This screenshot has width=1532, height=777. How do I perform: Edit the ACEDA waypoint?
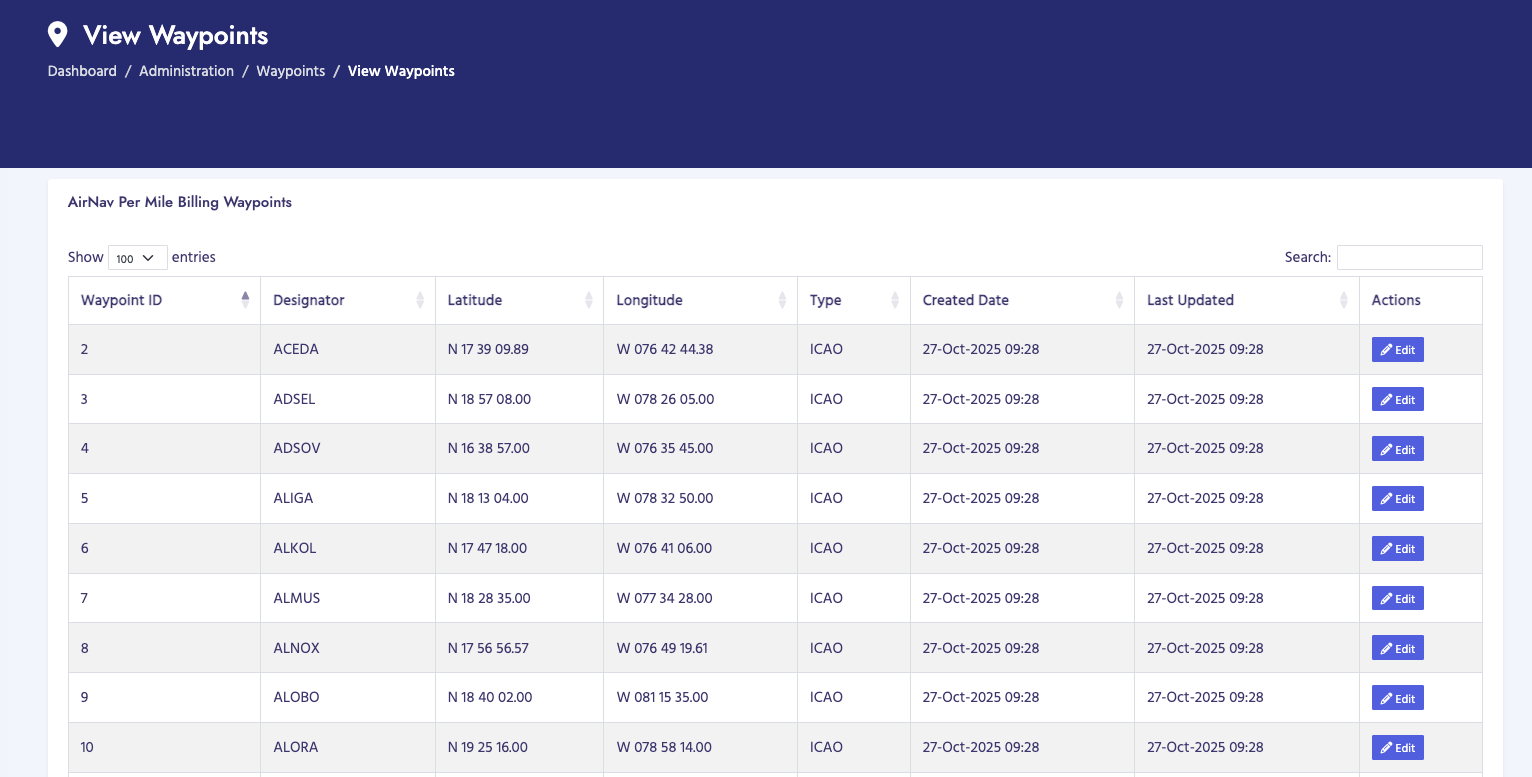point(1397,350)
